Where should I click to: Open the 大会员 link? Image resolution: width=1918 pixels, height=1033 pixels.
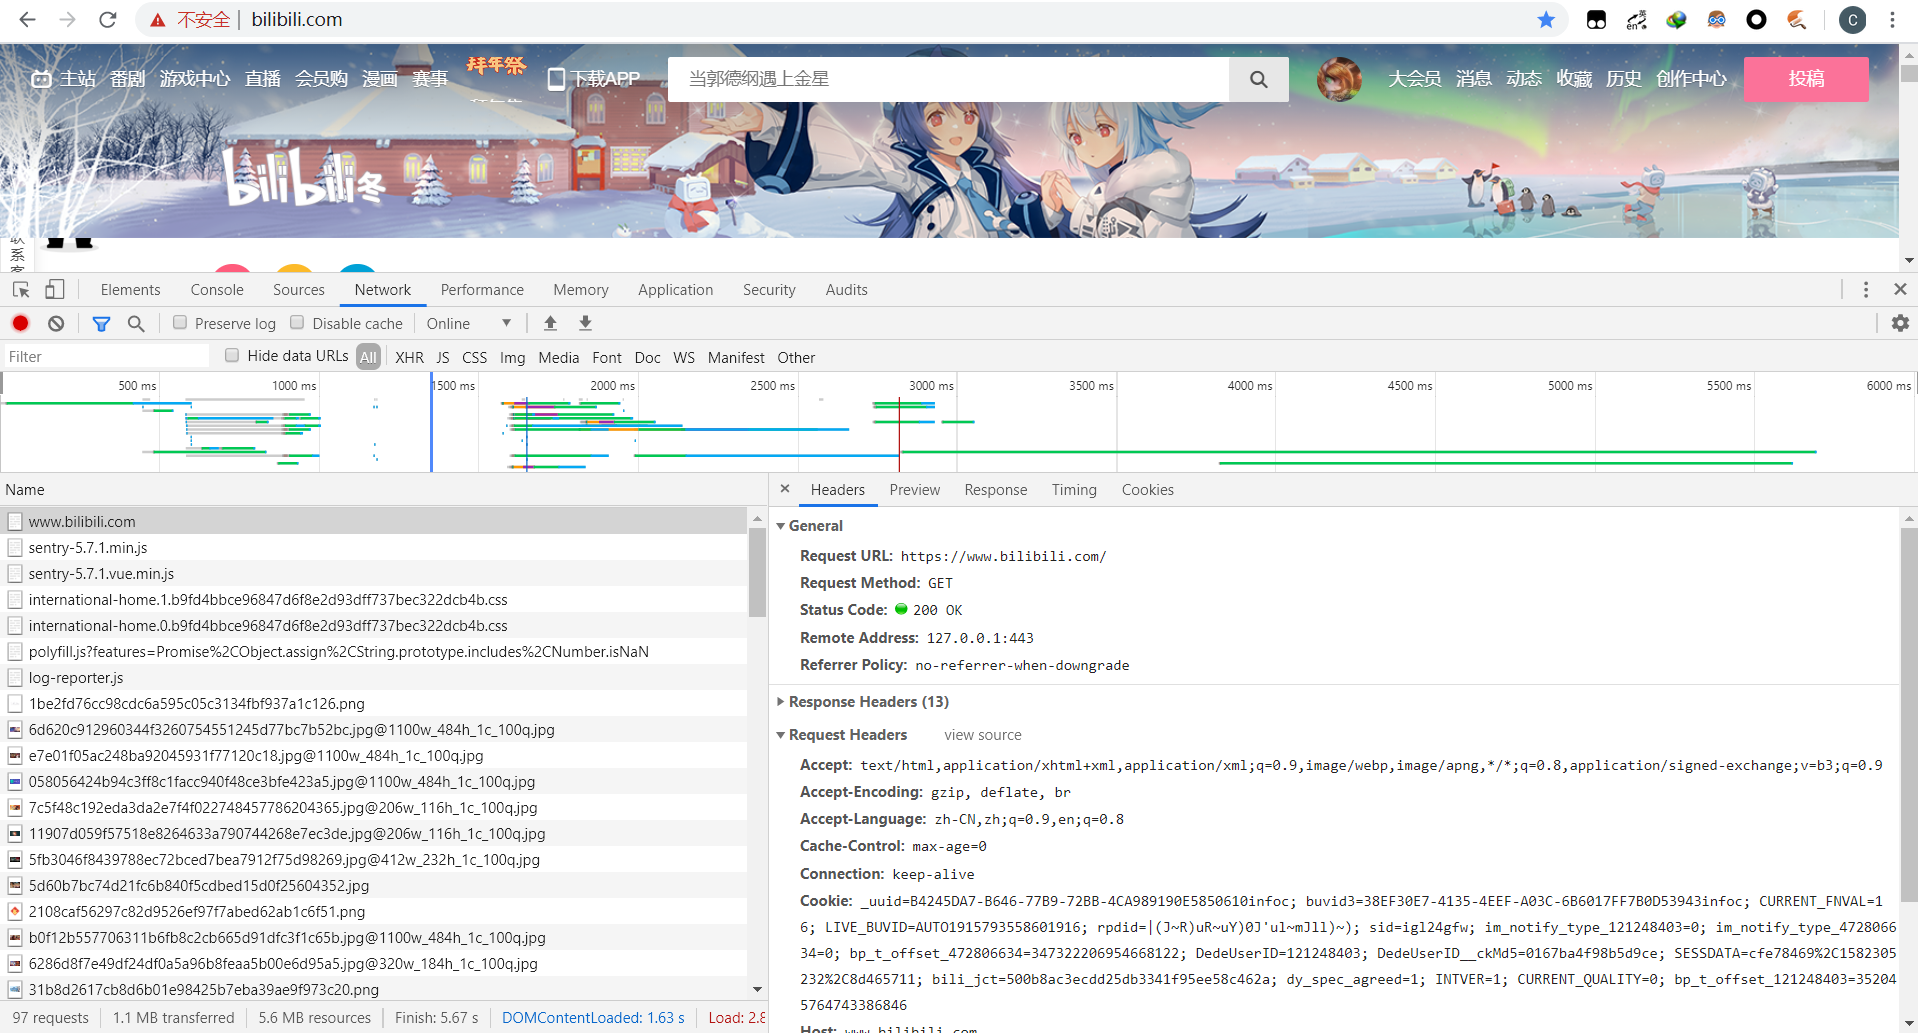(1414, 79)
